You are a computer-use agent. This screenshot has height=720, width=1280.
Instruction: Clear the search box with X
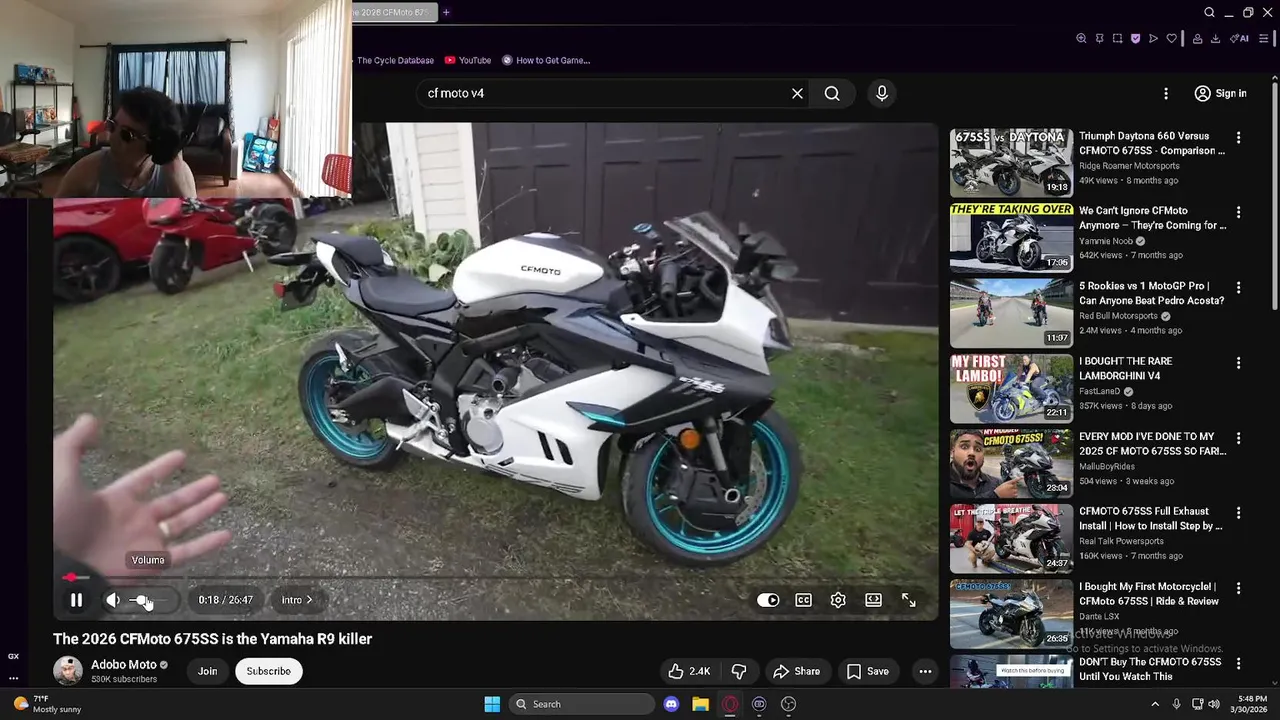click(797, 93)
